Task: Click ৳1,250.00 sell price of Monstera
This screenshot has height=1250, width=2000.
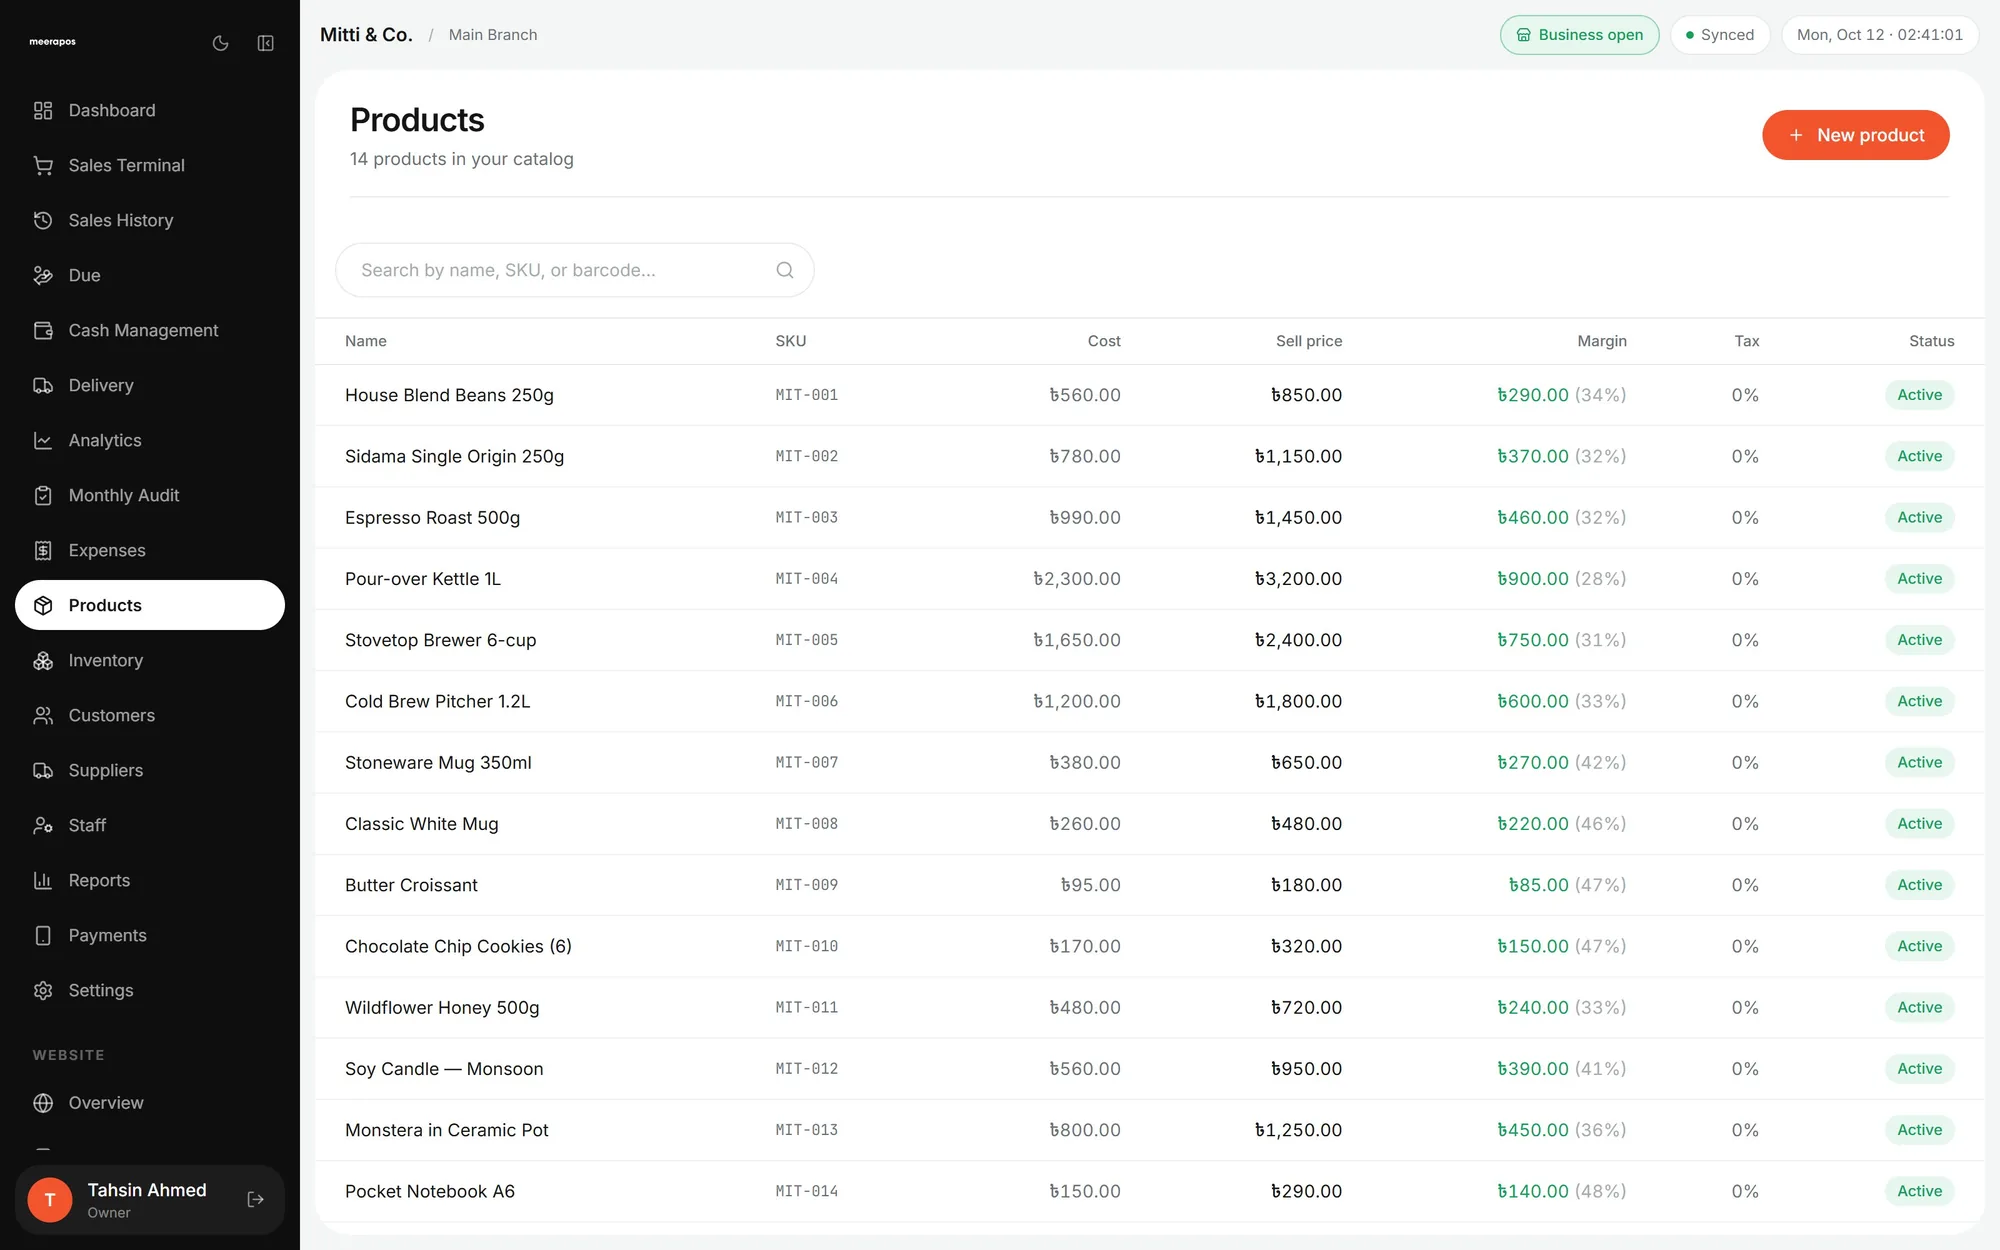Action: click(x=1298, y=1130)
